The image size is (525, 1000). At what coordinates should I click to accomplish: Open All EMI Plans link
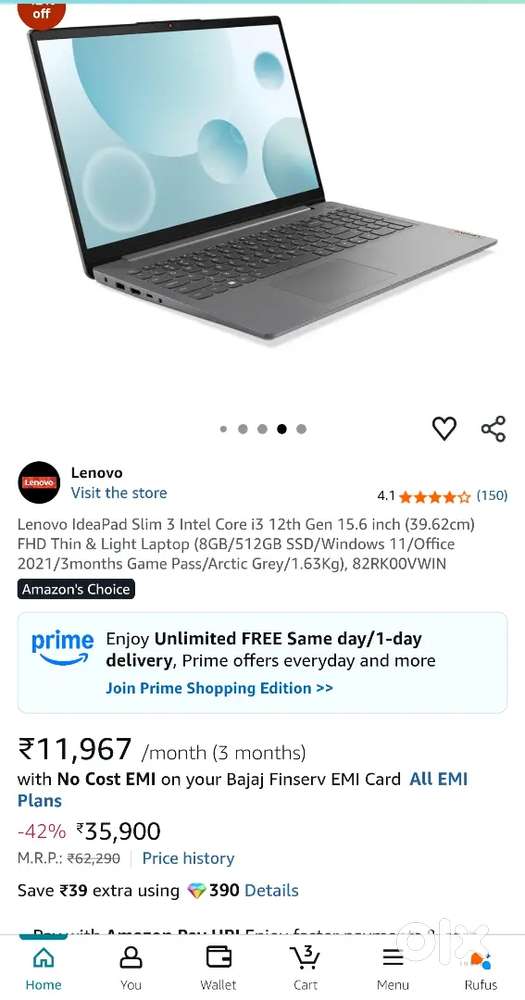coord(242,790)
